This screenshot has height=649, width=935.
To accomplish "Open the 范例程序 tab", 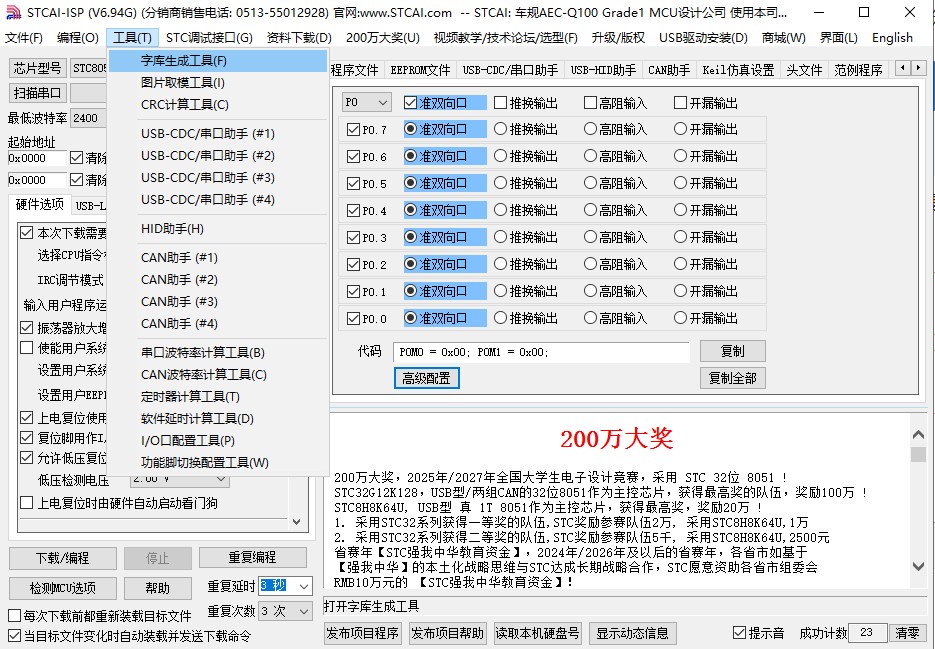I will pyautogui.click(x=858, y=70).
